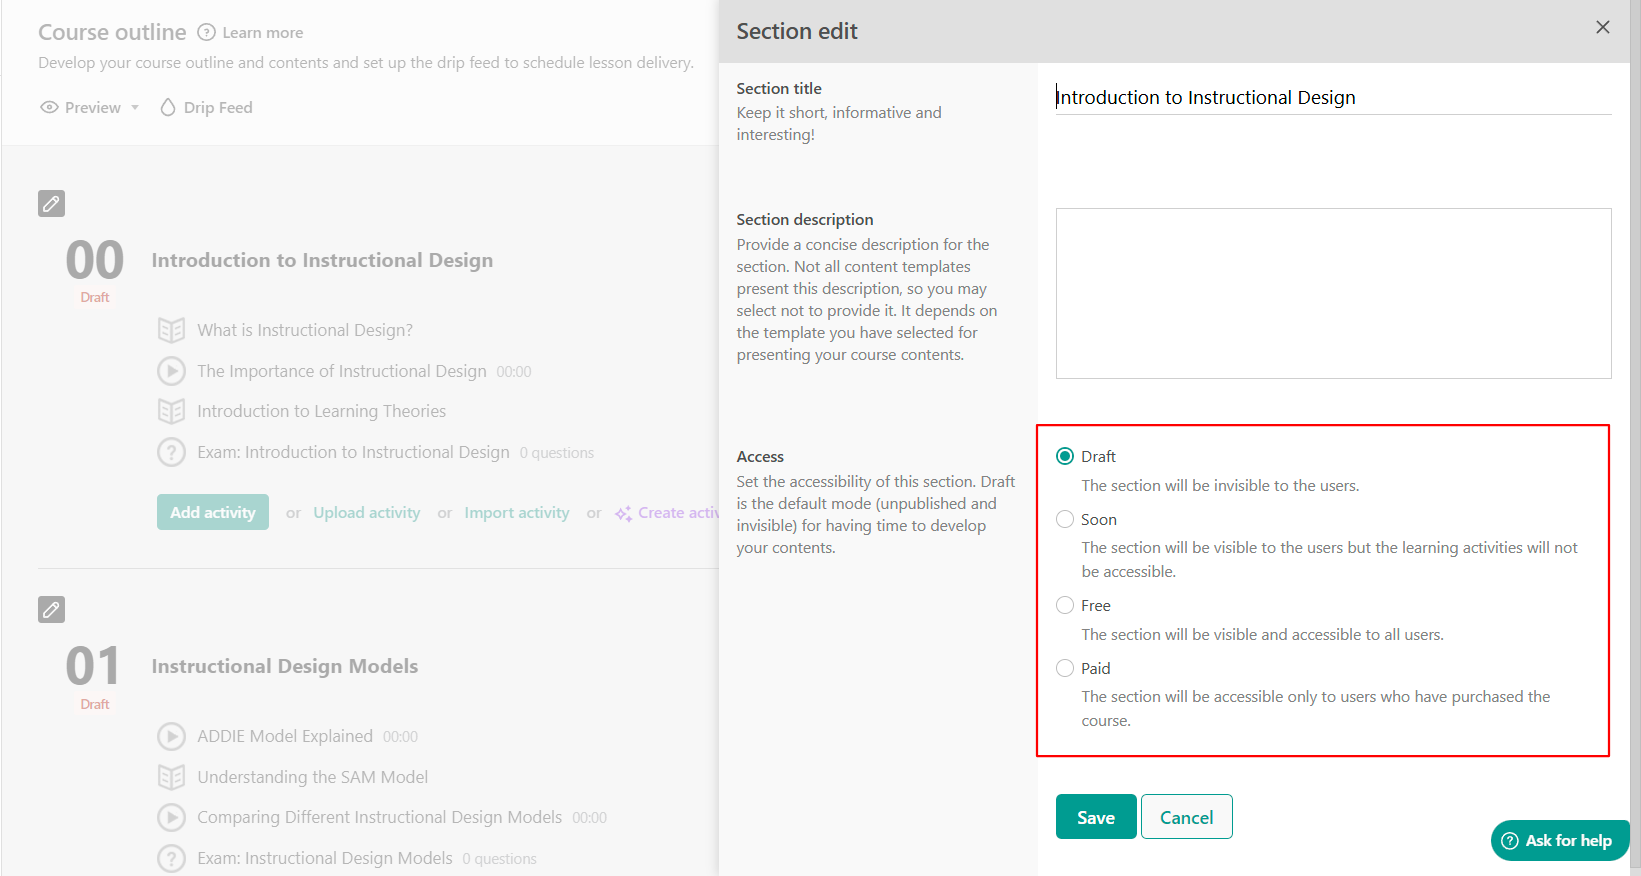
Task: Click the Section title input field
Action: (x=1333, y=97)
